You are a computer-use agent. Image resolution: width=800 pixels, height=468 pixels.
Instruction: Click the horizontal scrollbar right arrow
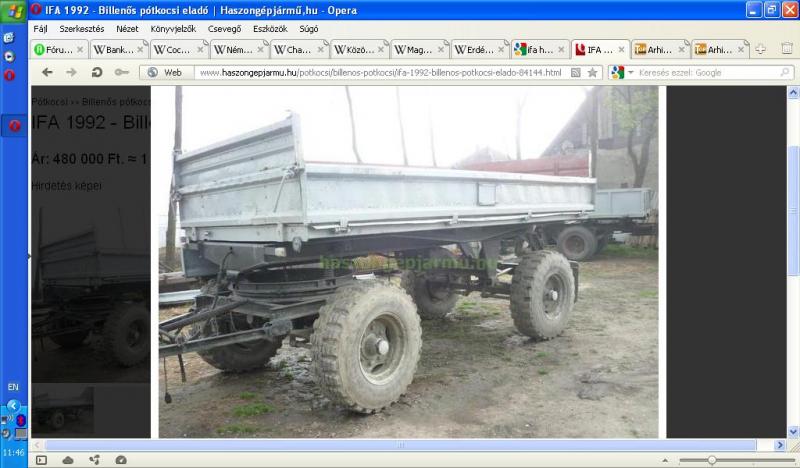click(780, 445)
